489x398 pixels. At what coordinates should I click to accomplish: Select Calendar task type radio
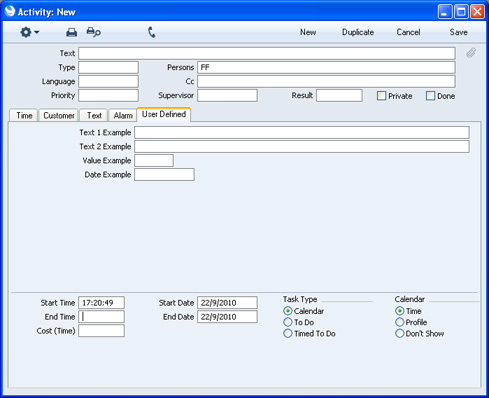coord(288,311)
